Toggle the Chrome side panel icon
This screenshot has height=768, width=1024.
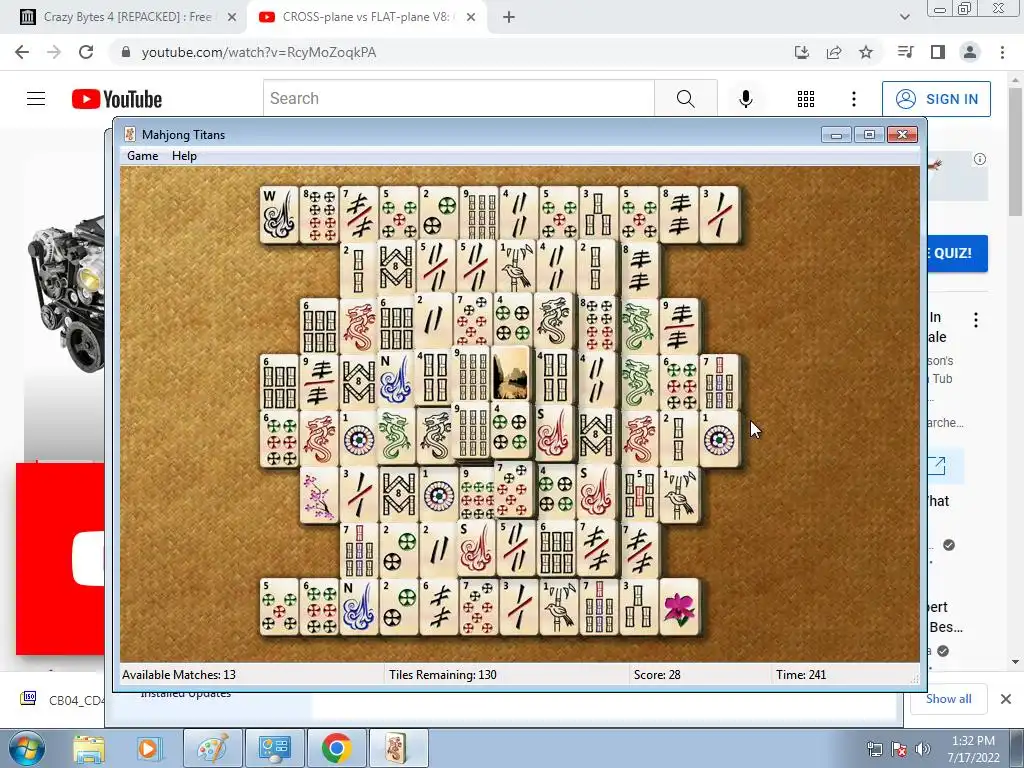[x=938, y=52]
